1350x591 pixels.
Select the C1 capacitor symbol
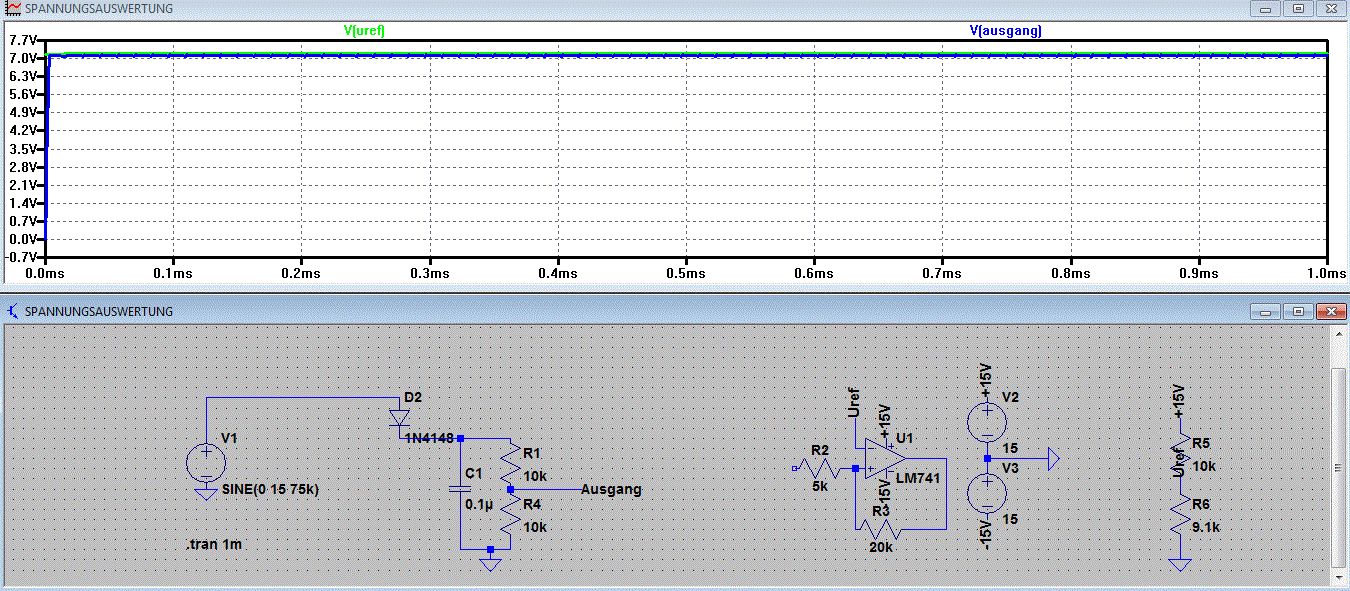pos(459,488)
